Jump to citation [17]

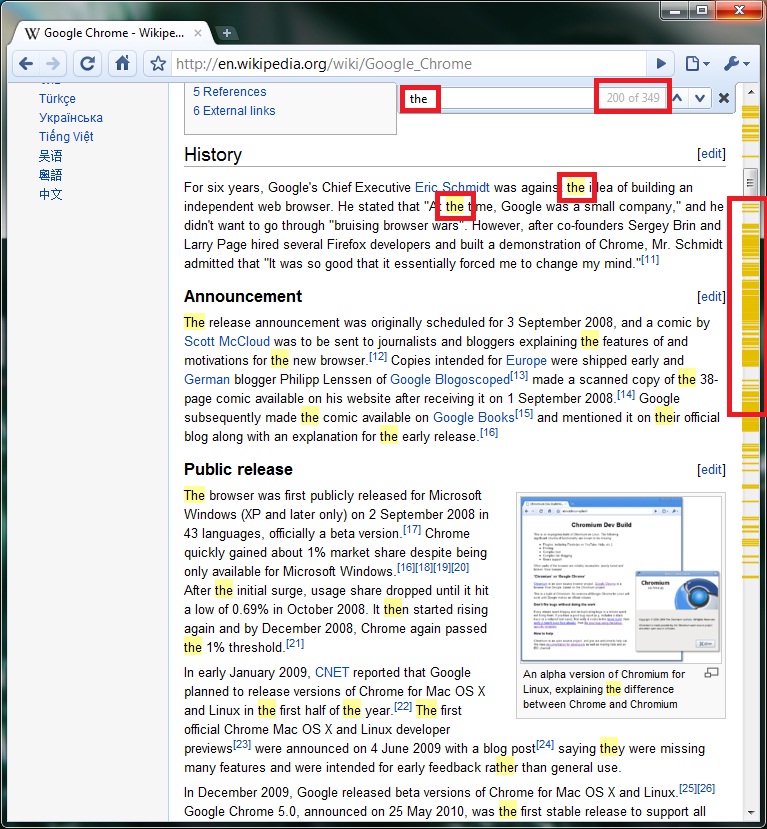coord(412,529)
